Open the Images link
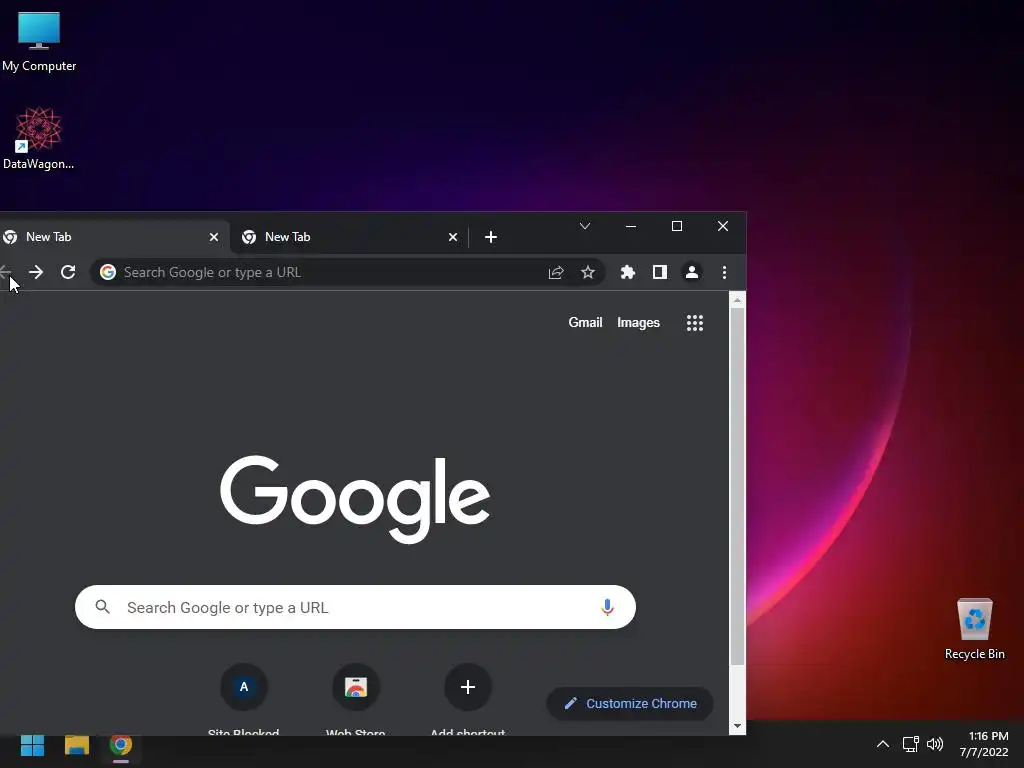The height and width of the screenshot is (768, 1024). (638, 323)
